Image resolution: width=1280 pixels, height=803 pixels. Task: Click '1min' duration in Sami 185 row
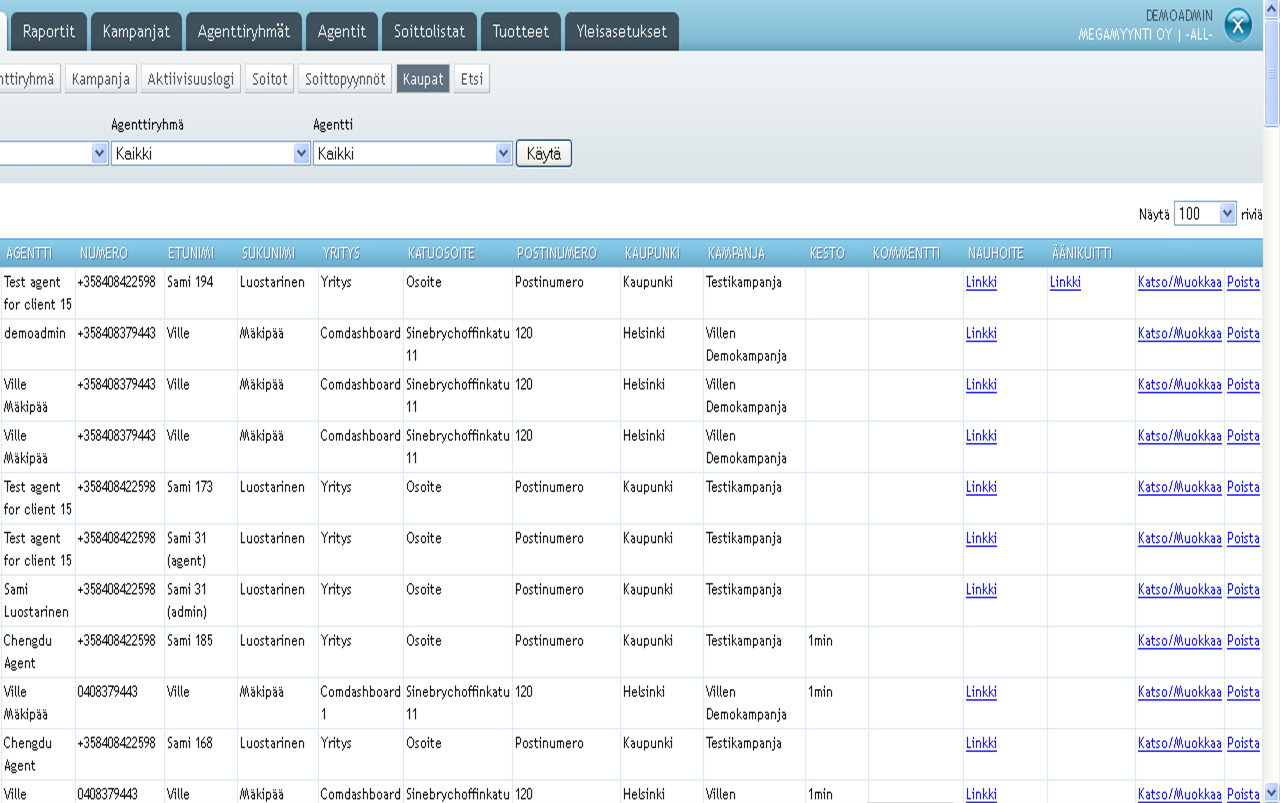[x=820, y=641]
